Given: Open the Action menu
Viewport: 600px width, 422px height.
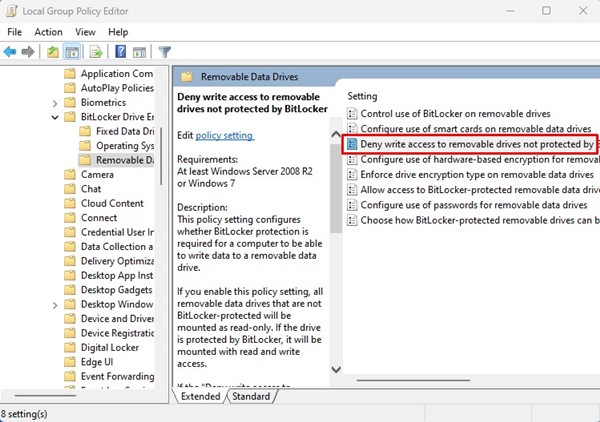Looking at the screenshot, I should [x=48, y=31].
